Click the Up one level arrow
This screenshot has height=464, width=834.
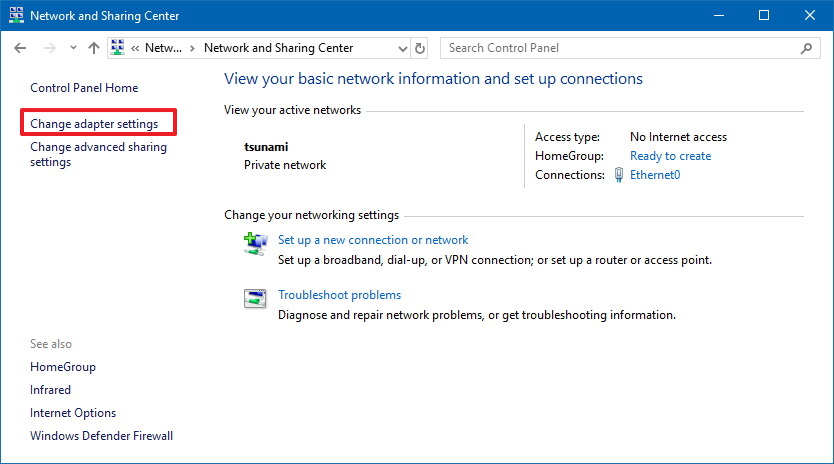[x=94, y=48]
